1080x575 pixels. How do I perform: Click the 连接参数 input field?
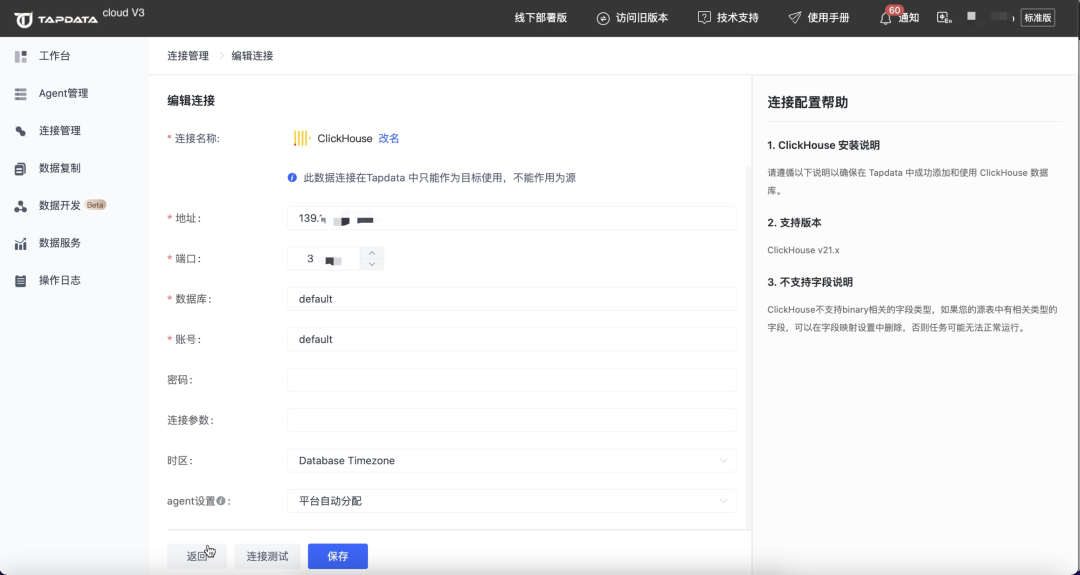[x=512, y=420]
